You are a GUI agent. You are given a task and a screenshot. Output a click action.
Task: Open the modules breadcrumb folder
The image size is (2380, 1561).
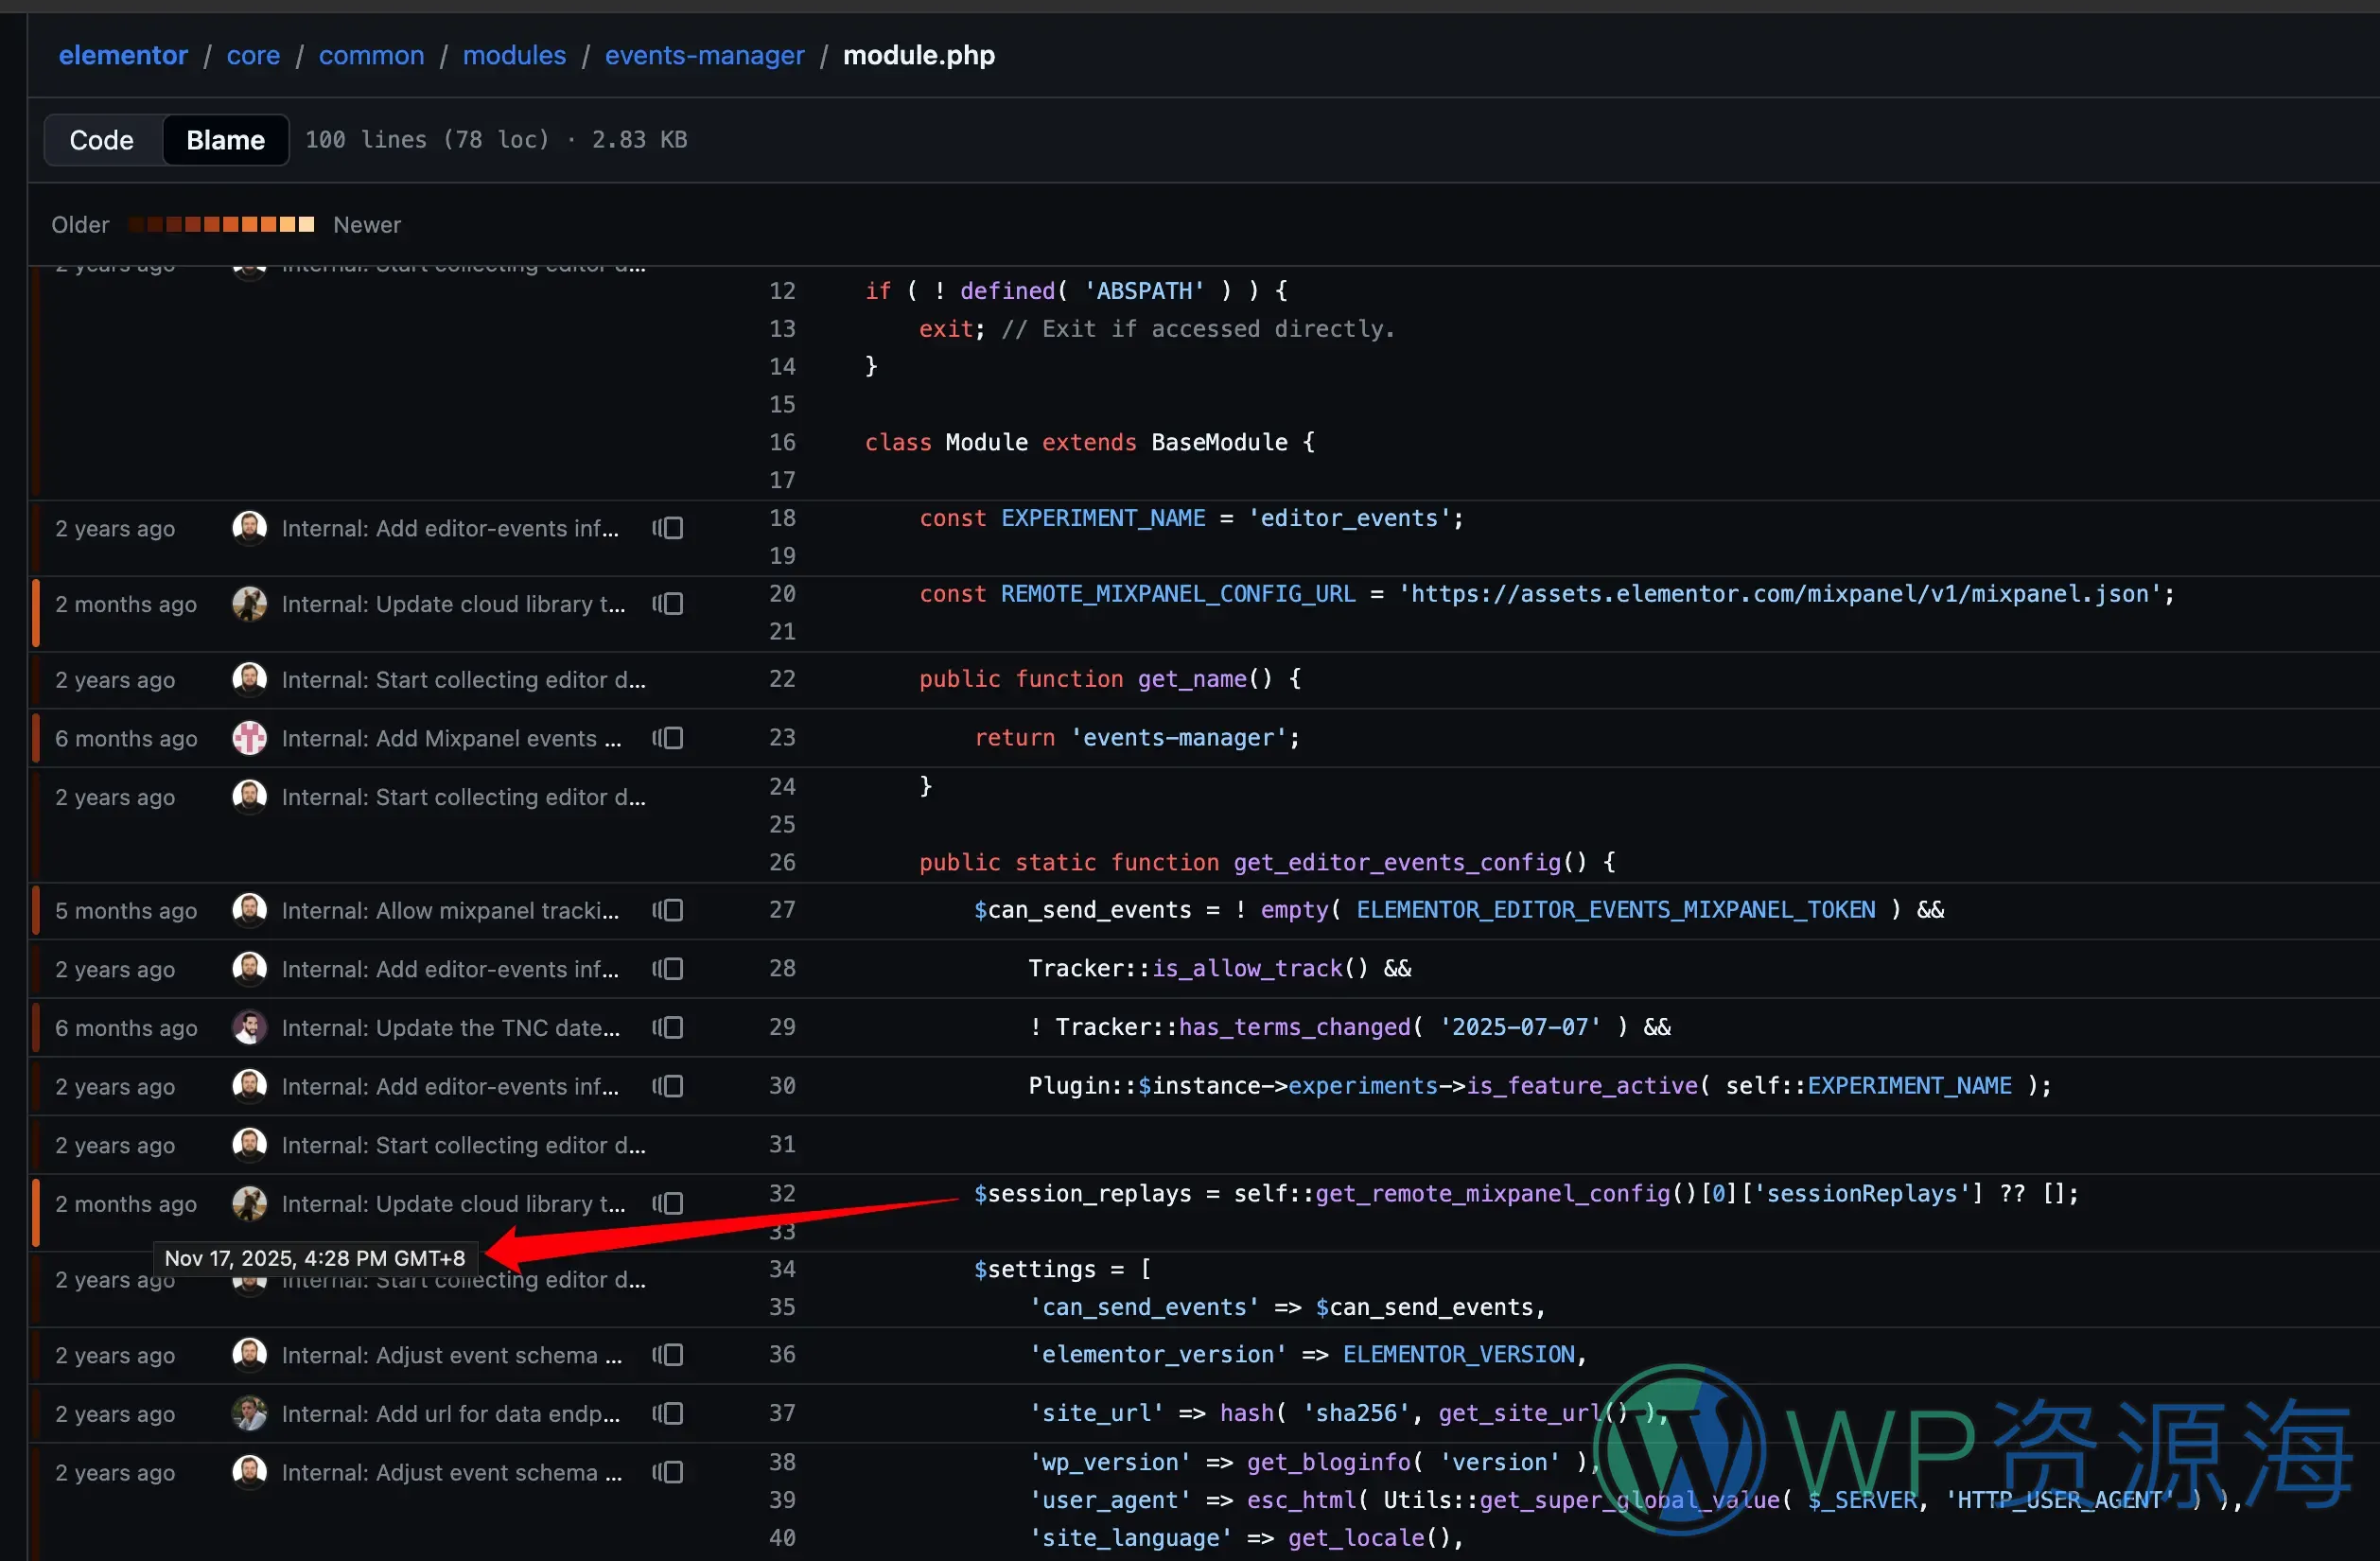pos(514,55)
